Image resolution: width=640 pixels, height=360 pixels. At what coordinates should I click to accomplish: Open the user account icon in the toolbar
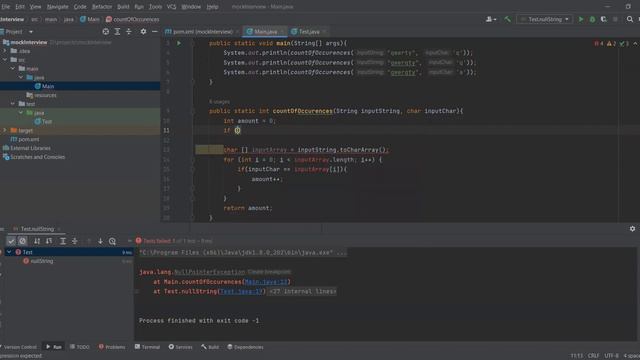coord(491,19)
